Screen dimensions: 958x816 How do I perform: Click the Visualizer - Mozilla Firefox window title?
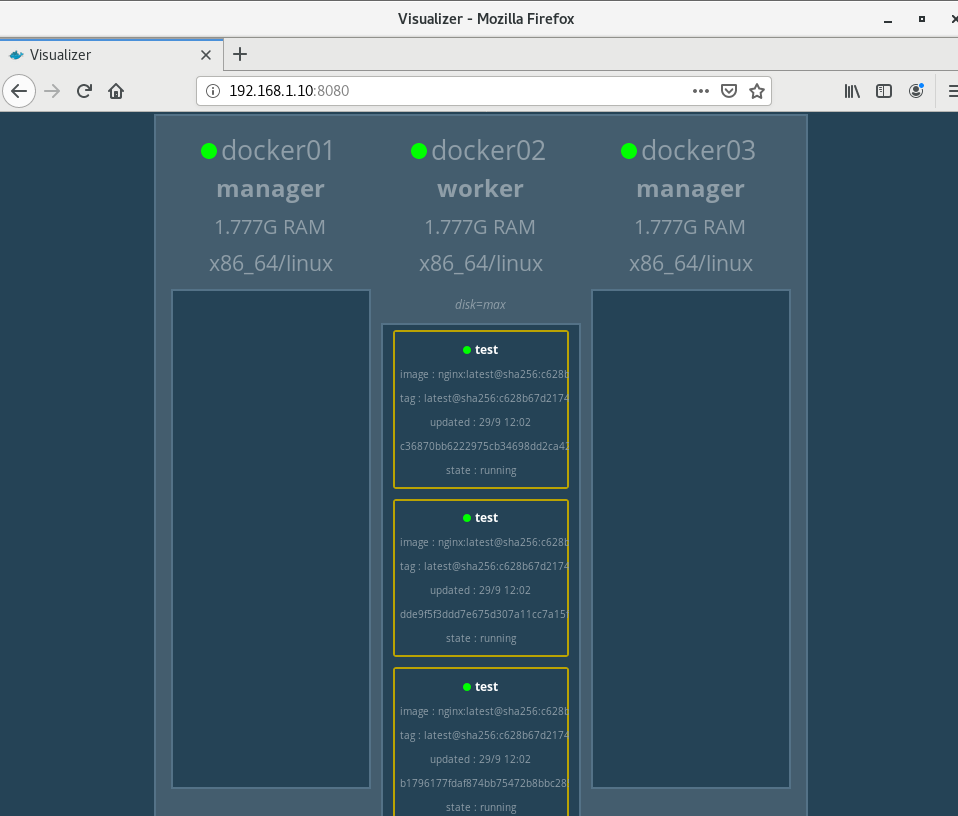pyautogui.click(x=486, y=19)
